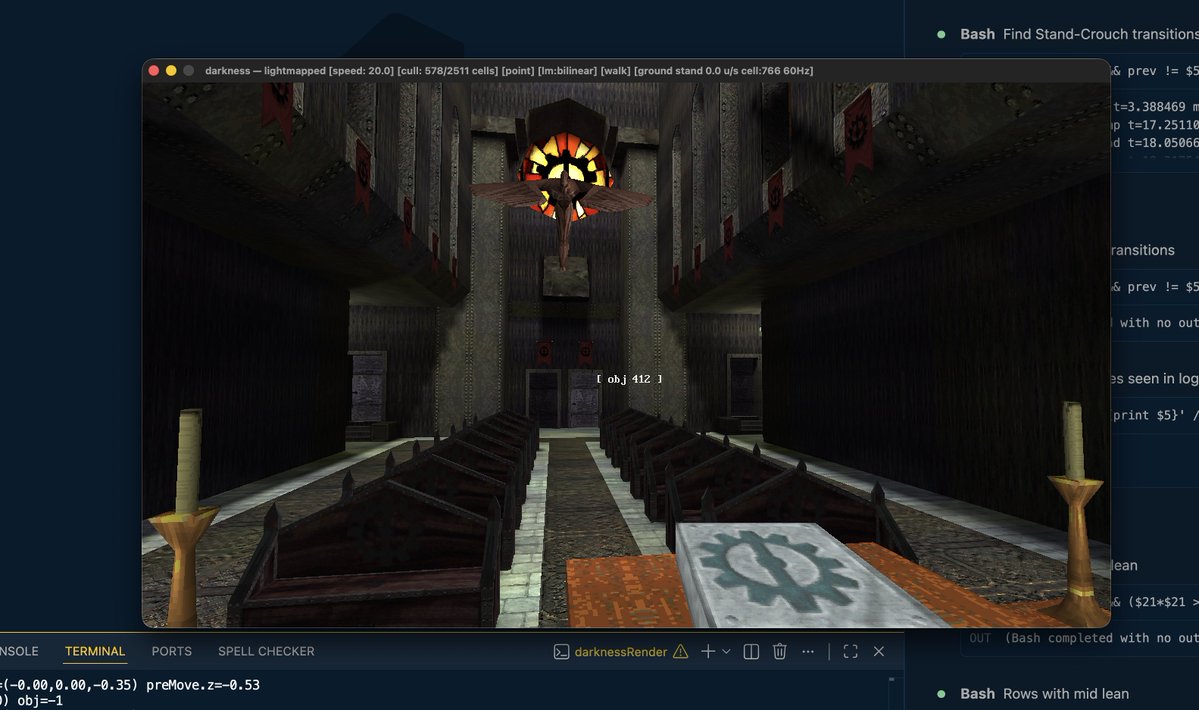Split the terminal panel
Screen dimensions: 1199x710
[752, 652]
